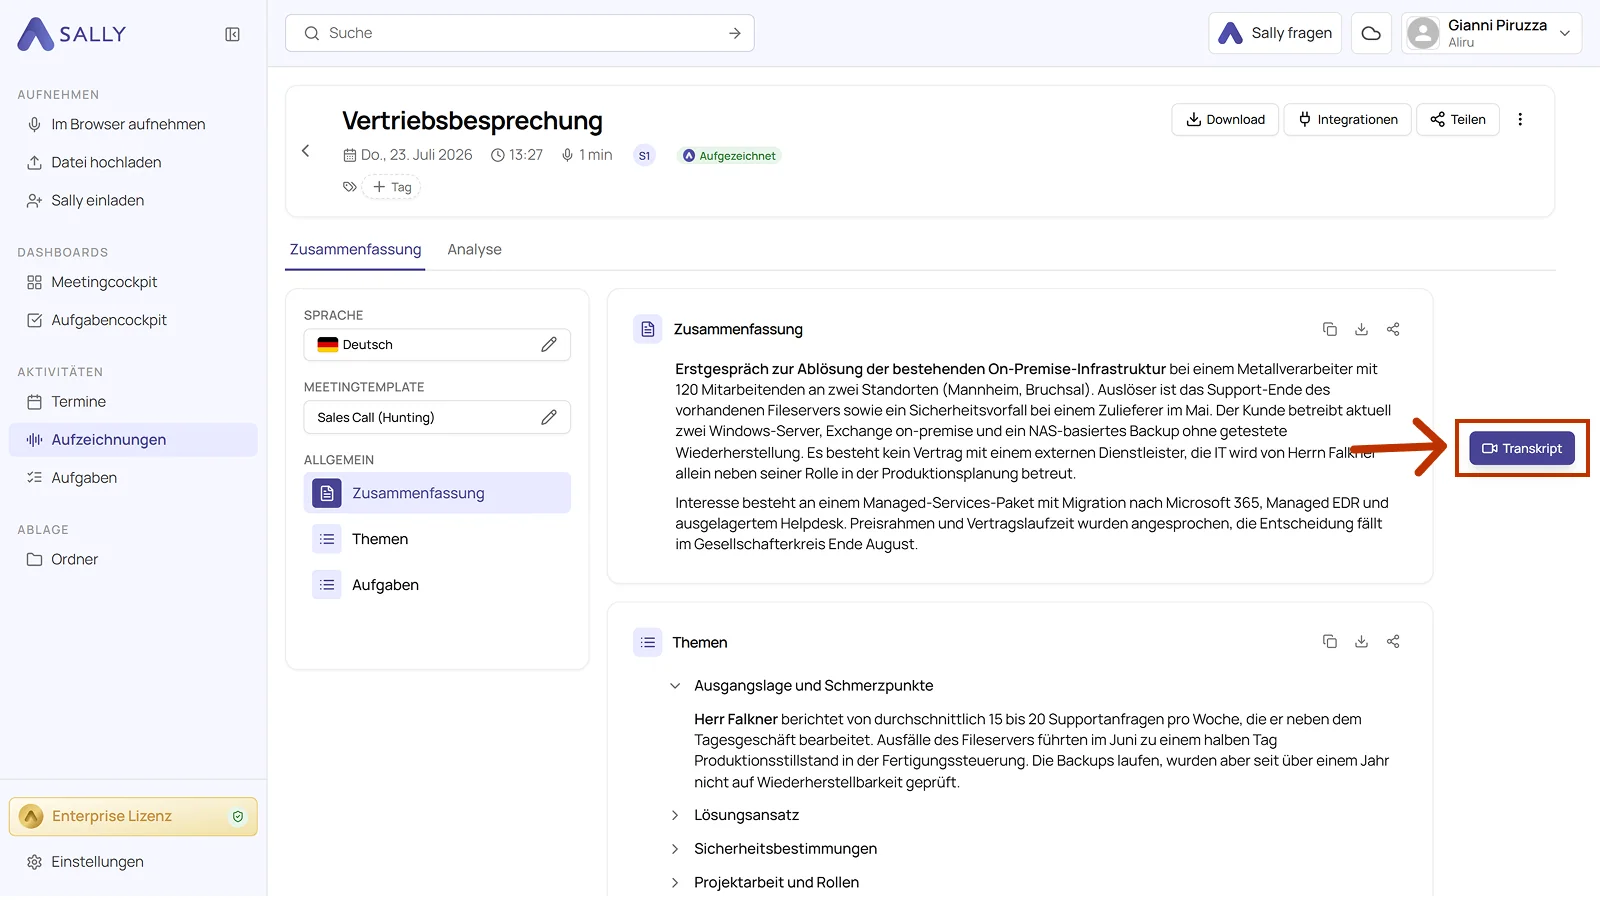Open the Transkript button
The width and height of the screenshot is (1600, 900).
point(1521,448)
